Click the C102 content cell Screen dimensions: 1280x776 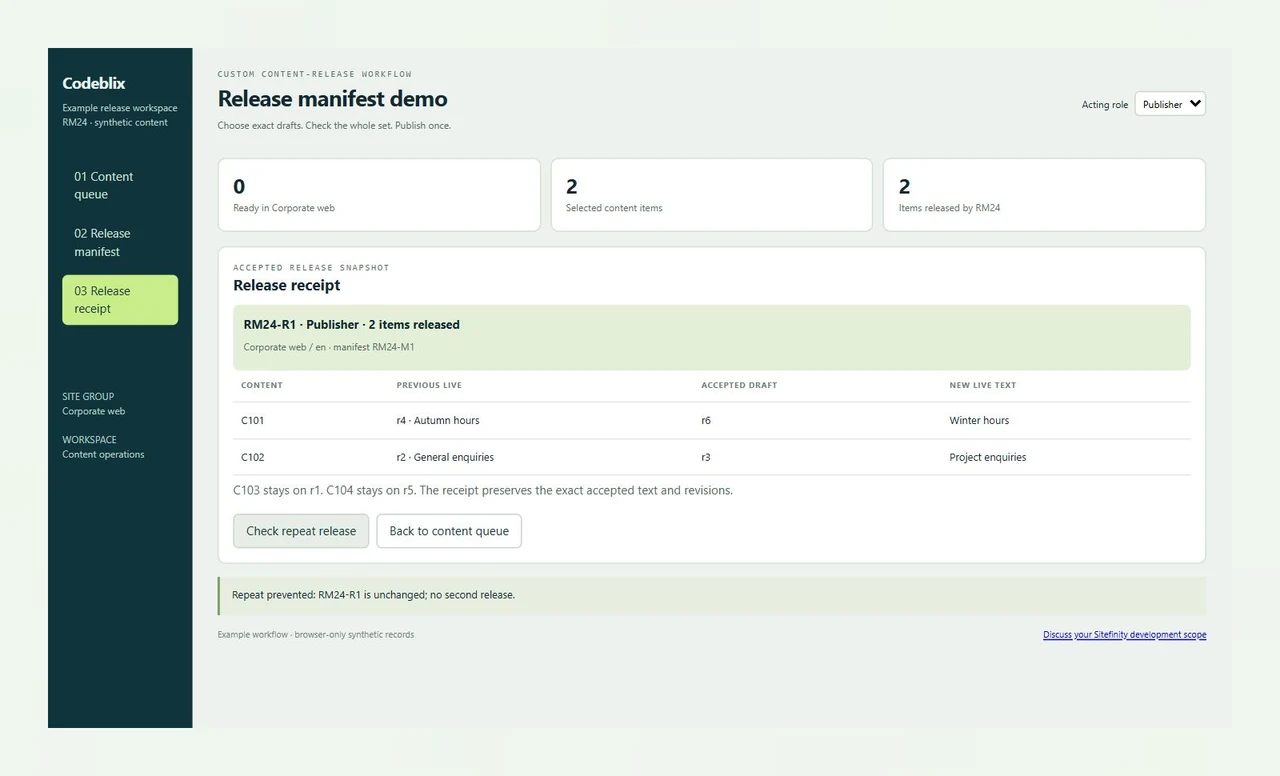(x=253, y=458)
